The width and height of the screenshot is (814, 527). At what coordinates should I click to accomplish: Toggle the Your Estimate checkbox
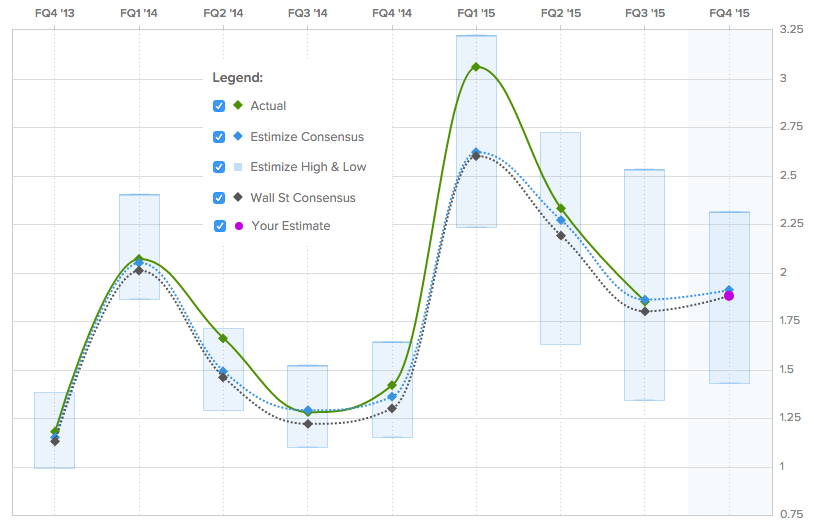220,226
